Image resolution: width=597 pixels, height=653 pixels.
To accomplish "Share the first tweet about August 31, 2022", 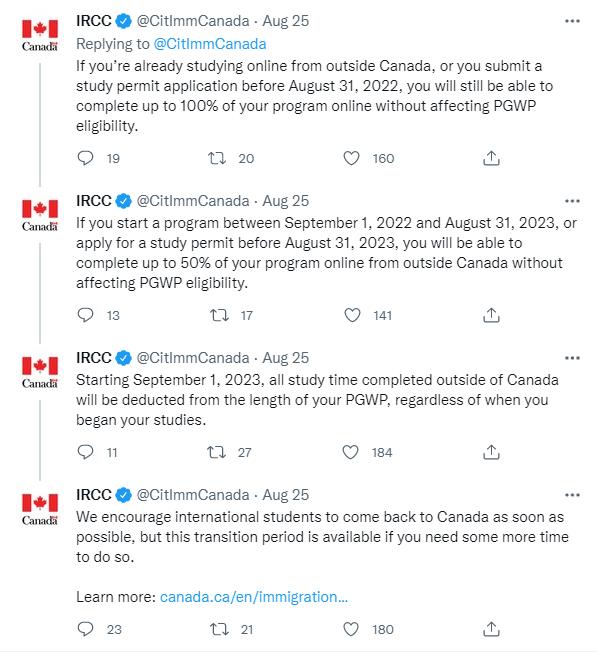I will click(x=491, y=158).
